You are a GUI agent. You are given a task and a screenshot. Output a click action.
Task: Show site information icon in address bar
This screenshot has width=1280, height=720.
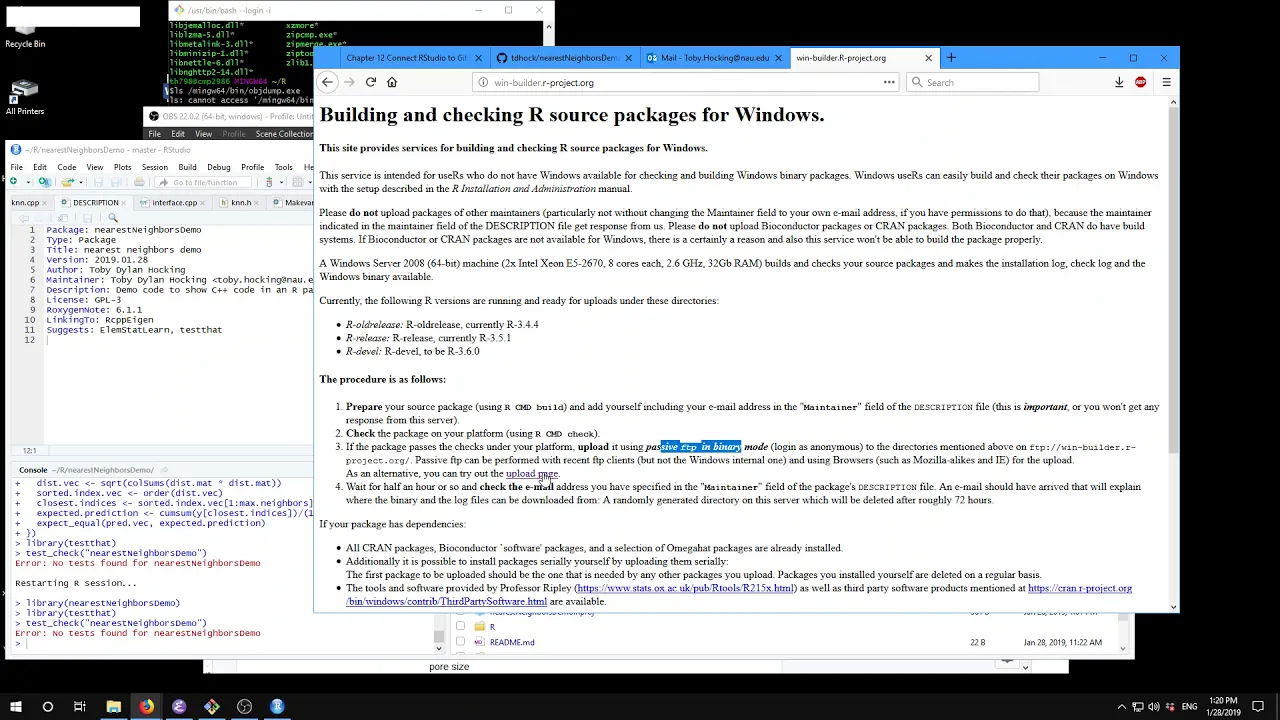pos(483,83)
